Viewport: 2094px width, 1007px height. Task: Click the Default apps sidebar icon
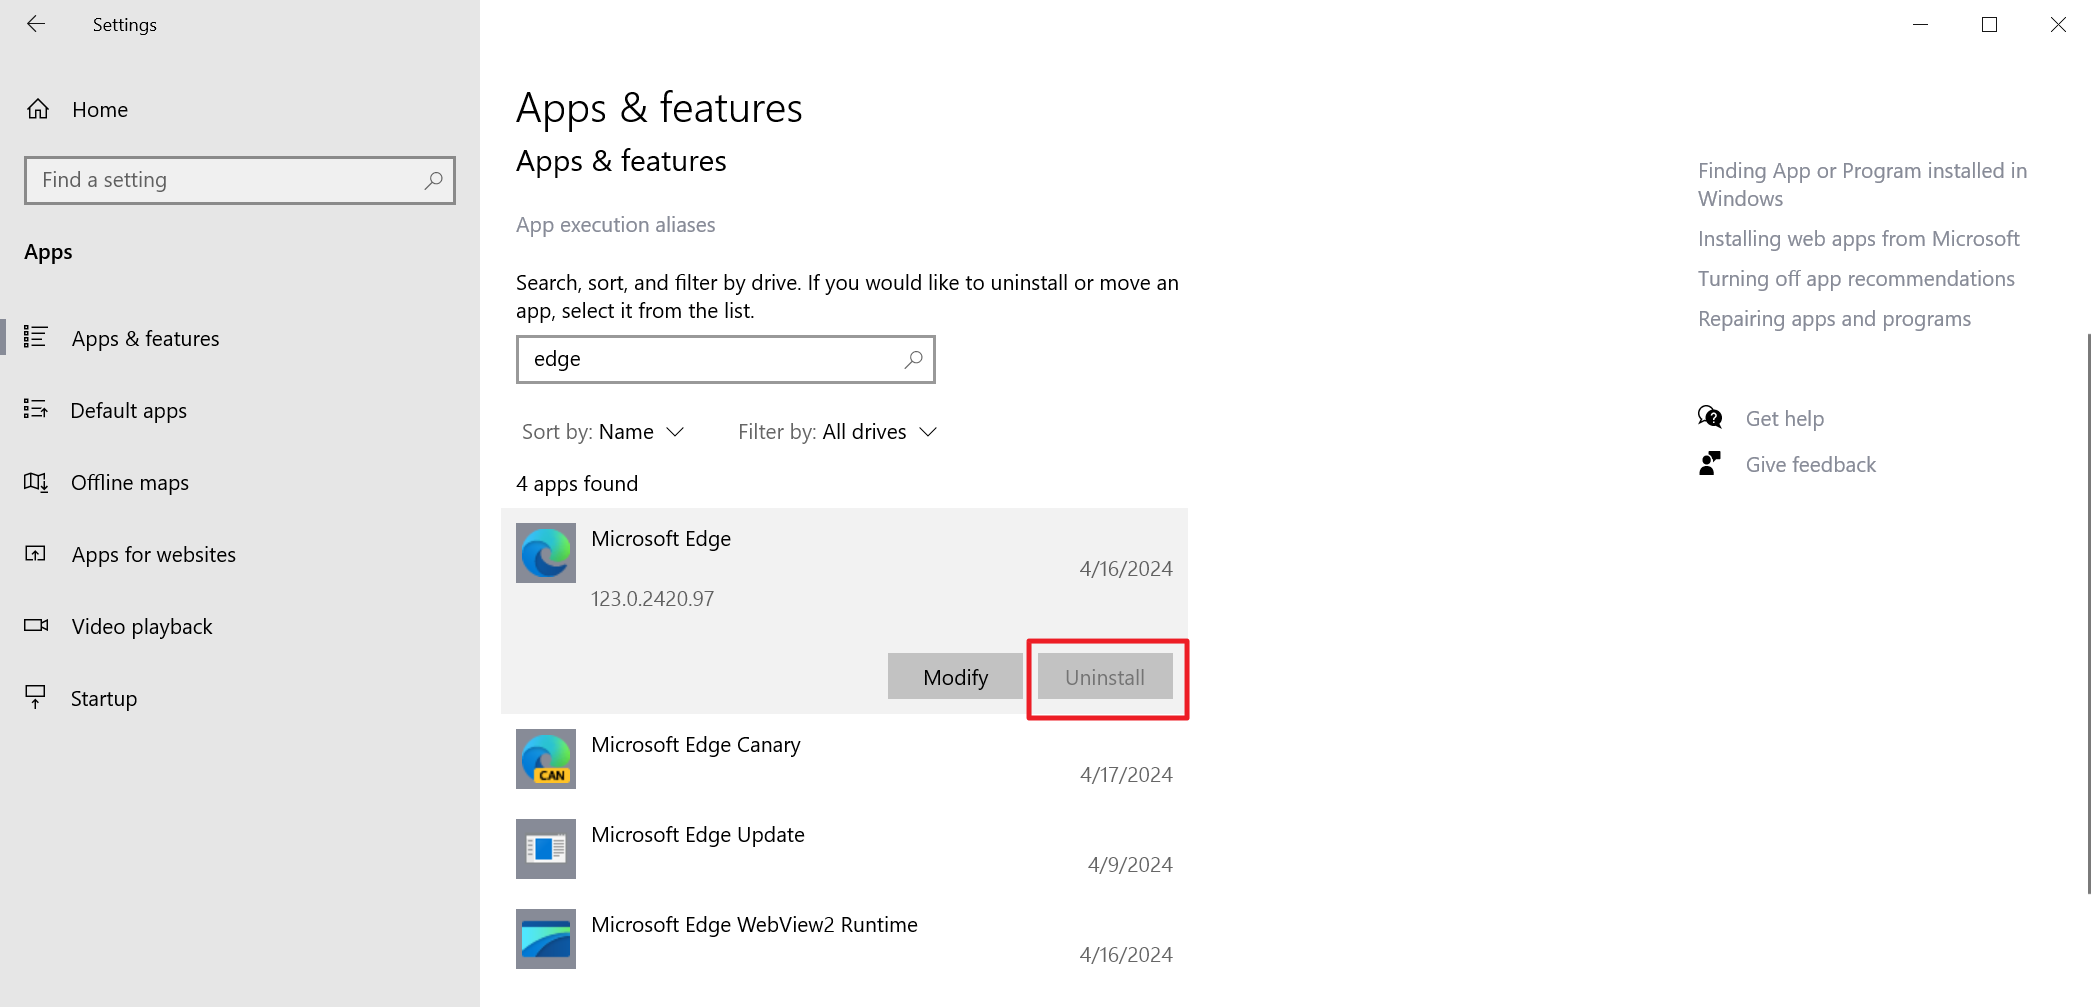[x=36, y=409]
